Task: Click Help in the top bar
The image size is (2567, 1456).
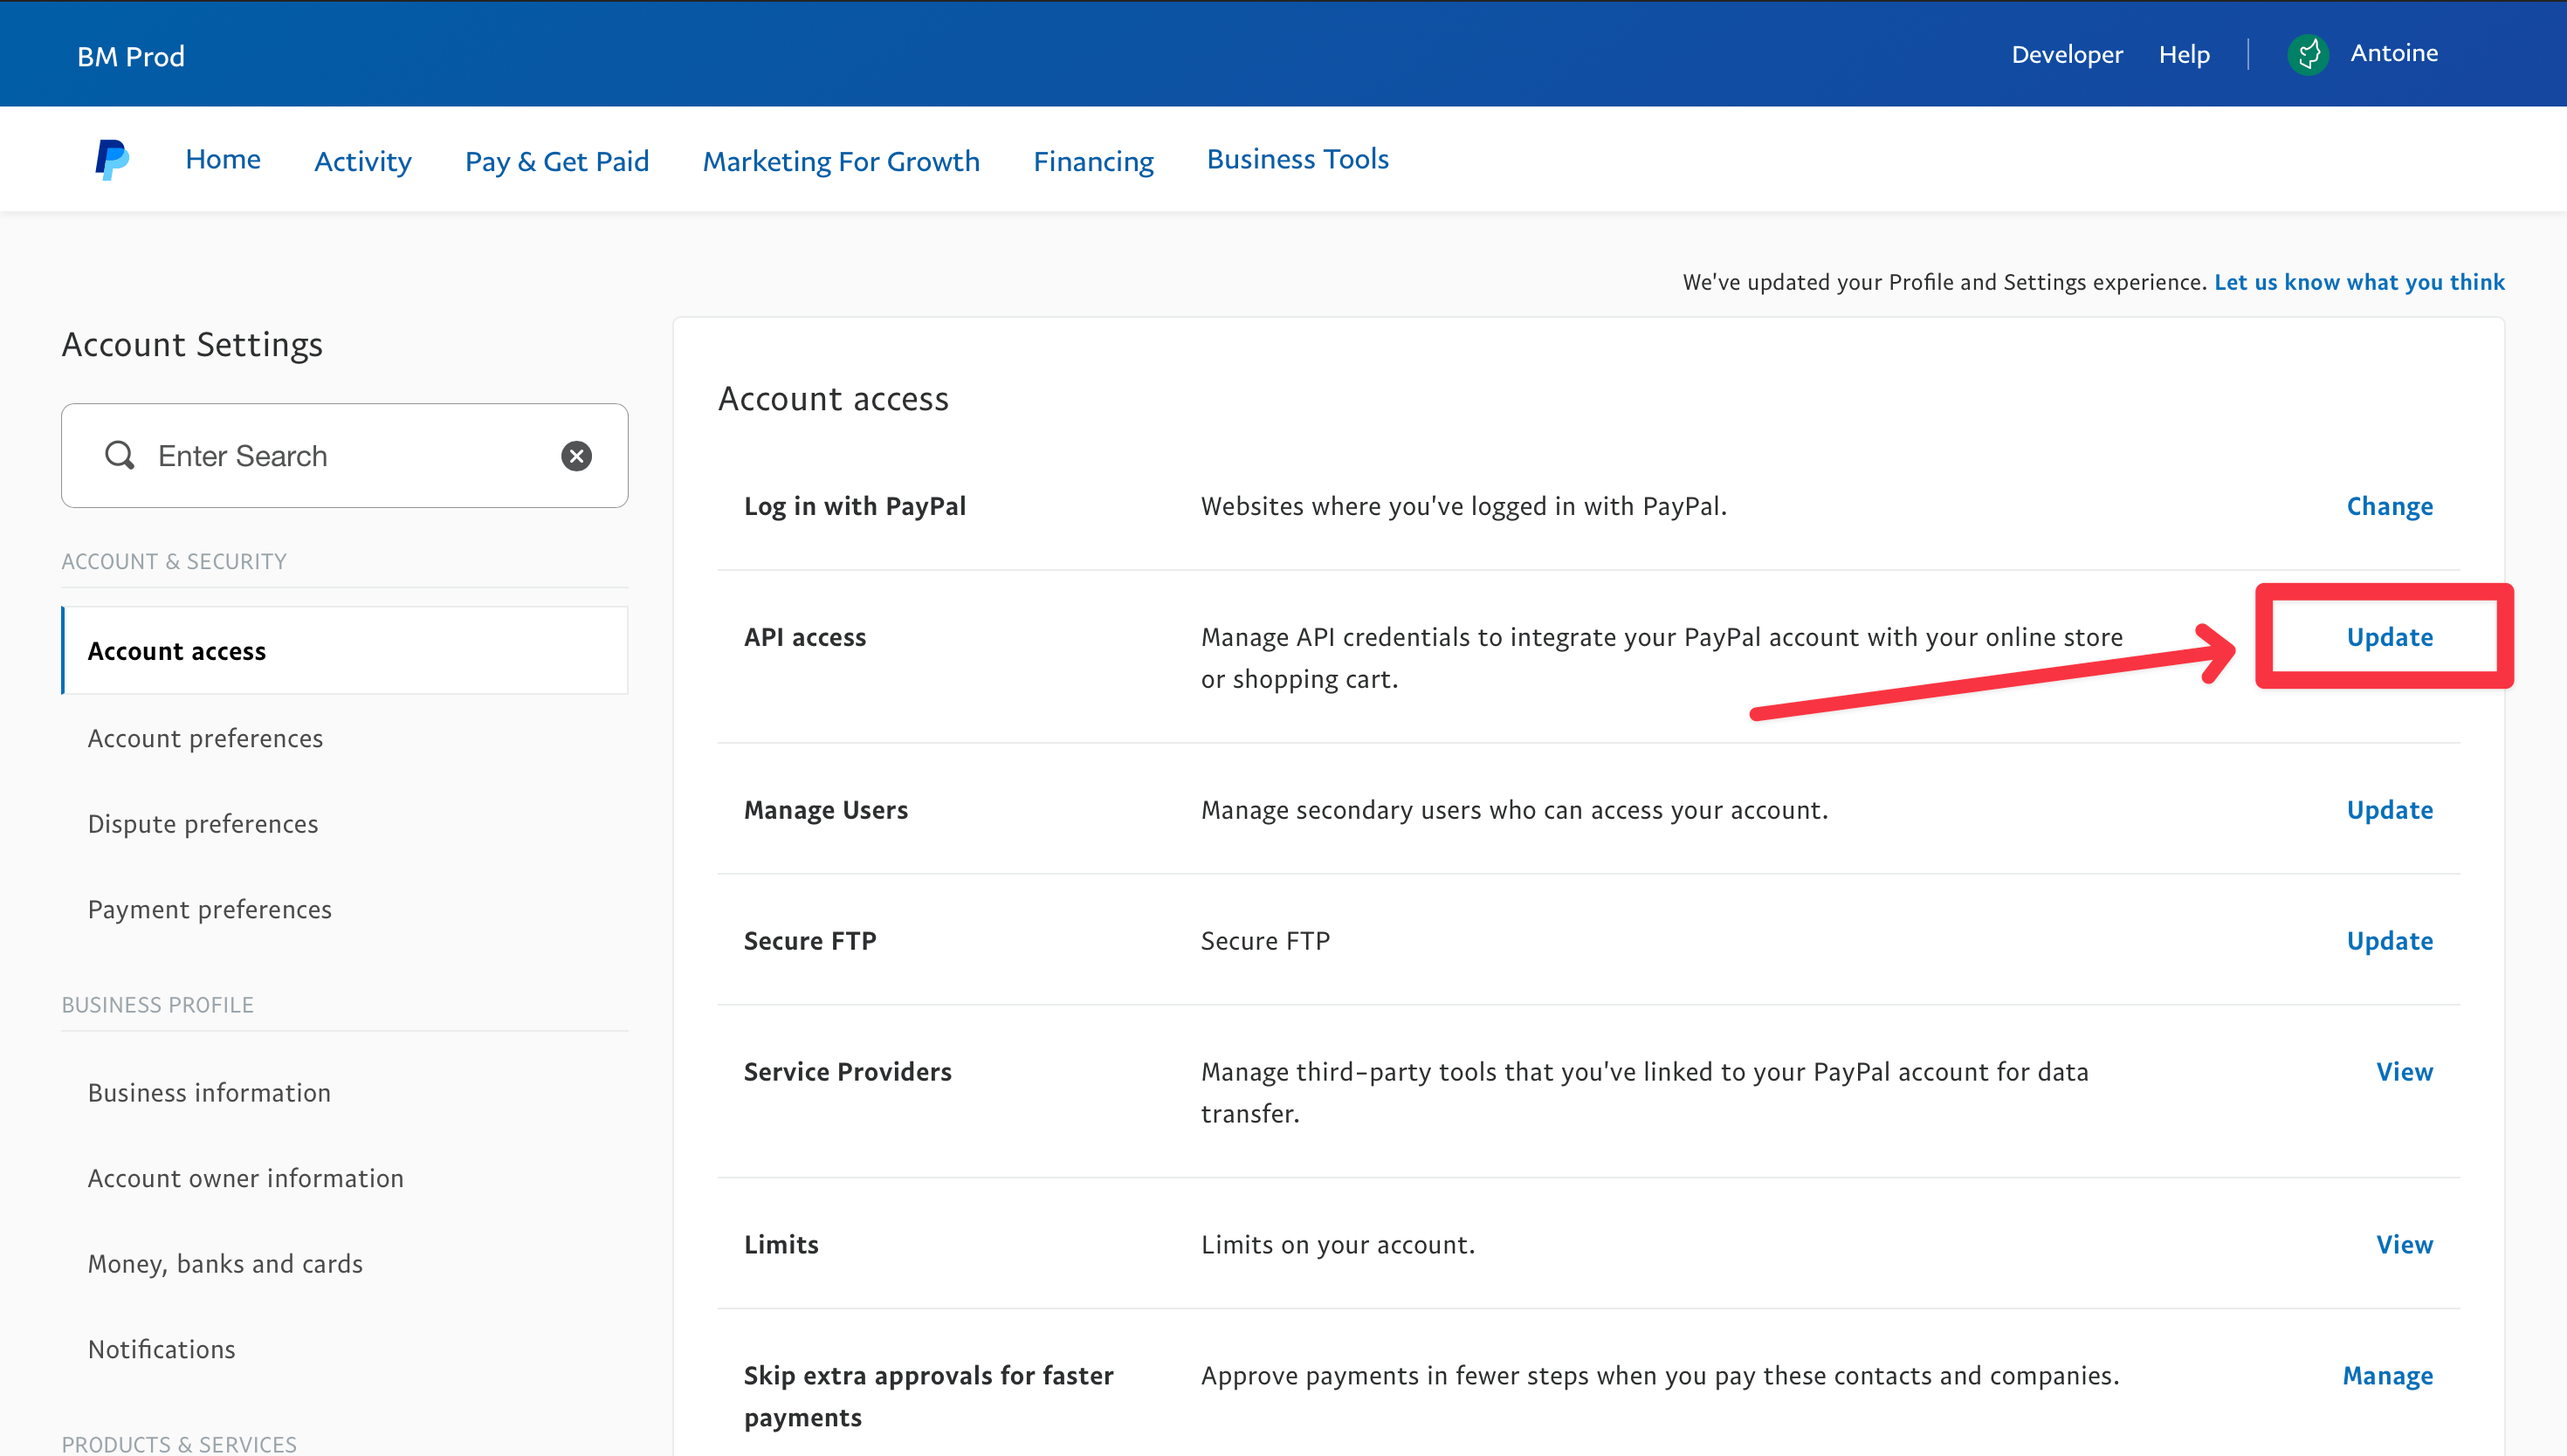Action: point(2184,54)
